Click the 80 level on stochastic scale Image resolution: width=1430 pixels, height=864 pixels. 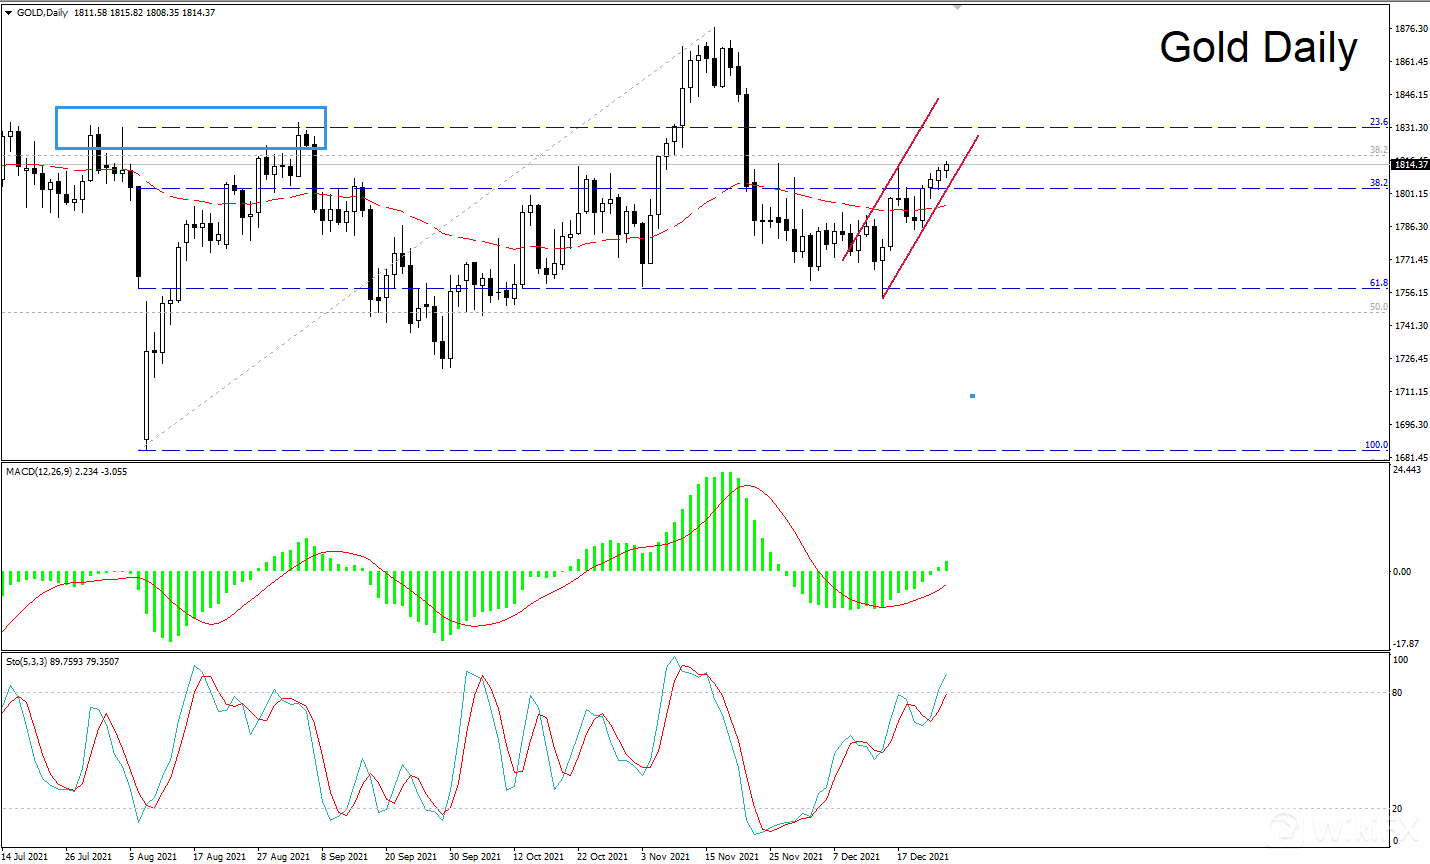[x=1397, y=693]
